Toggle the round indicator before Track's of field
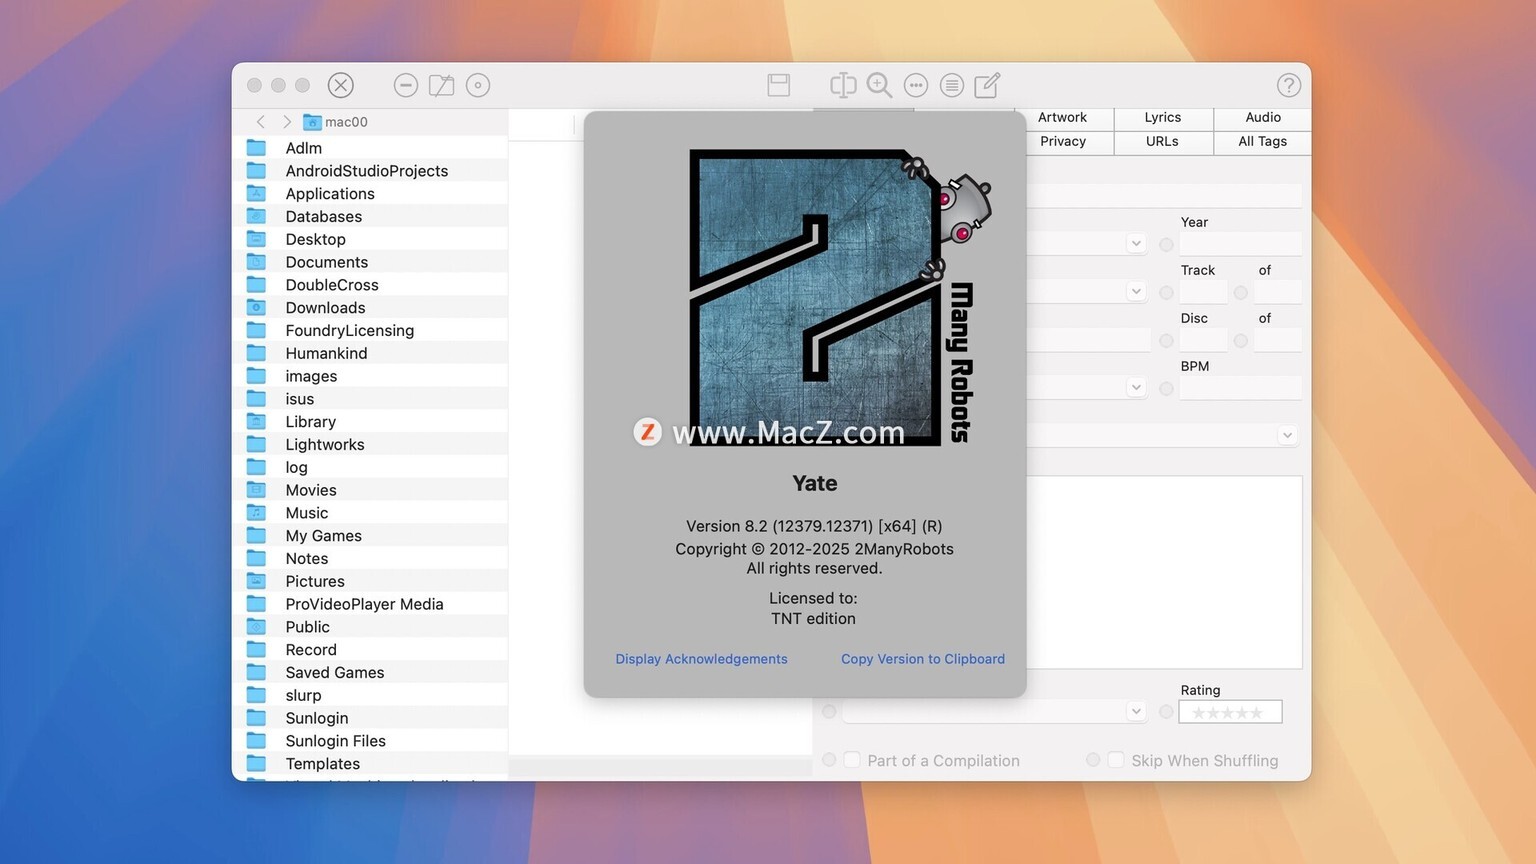 click(x=1241, y=293)
